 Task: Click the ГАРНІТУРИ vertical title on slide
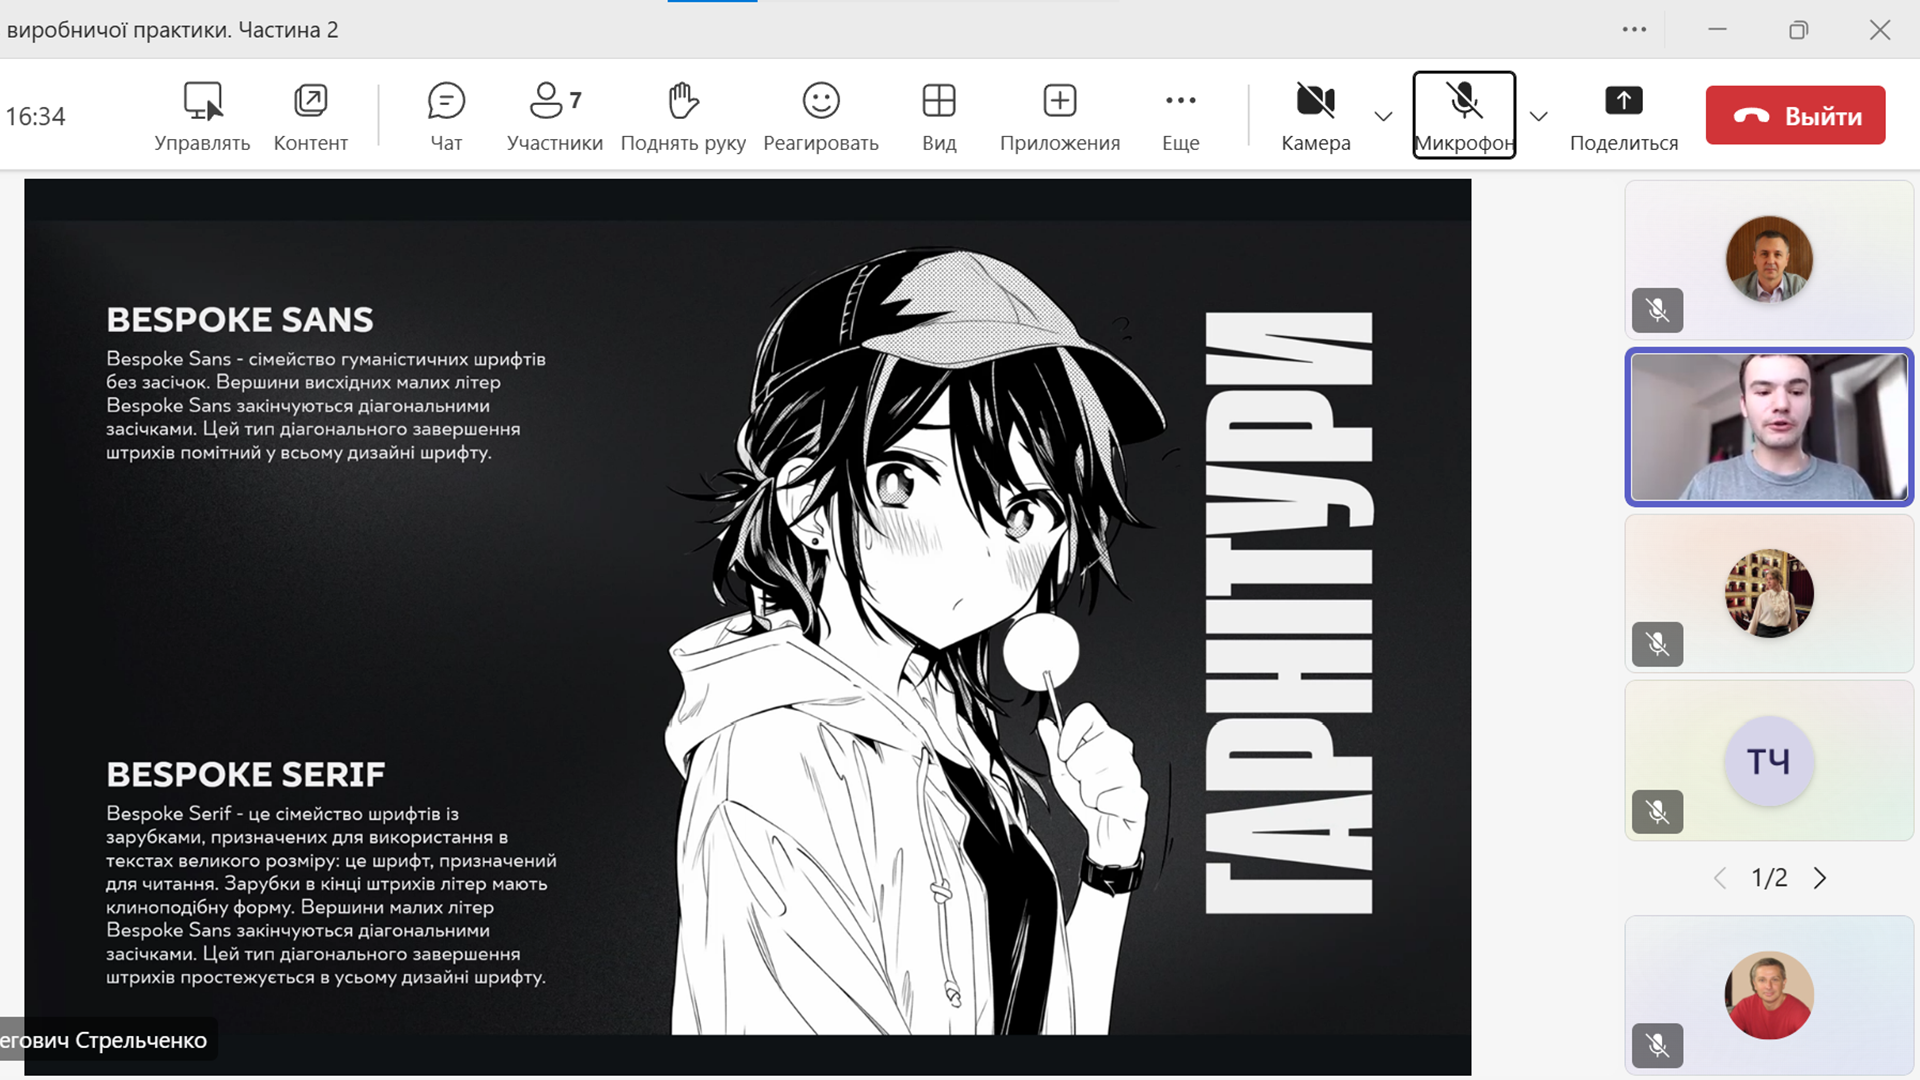1289,613
